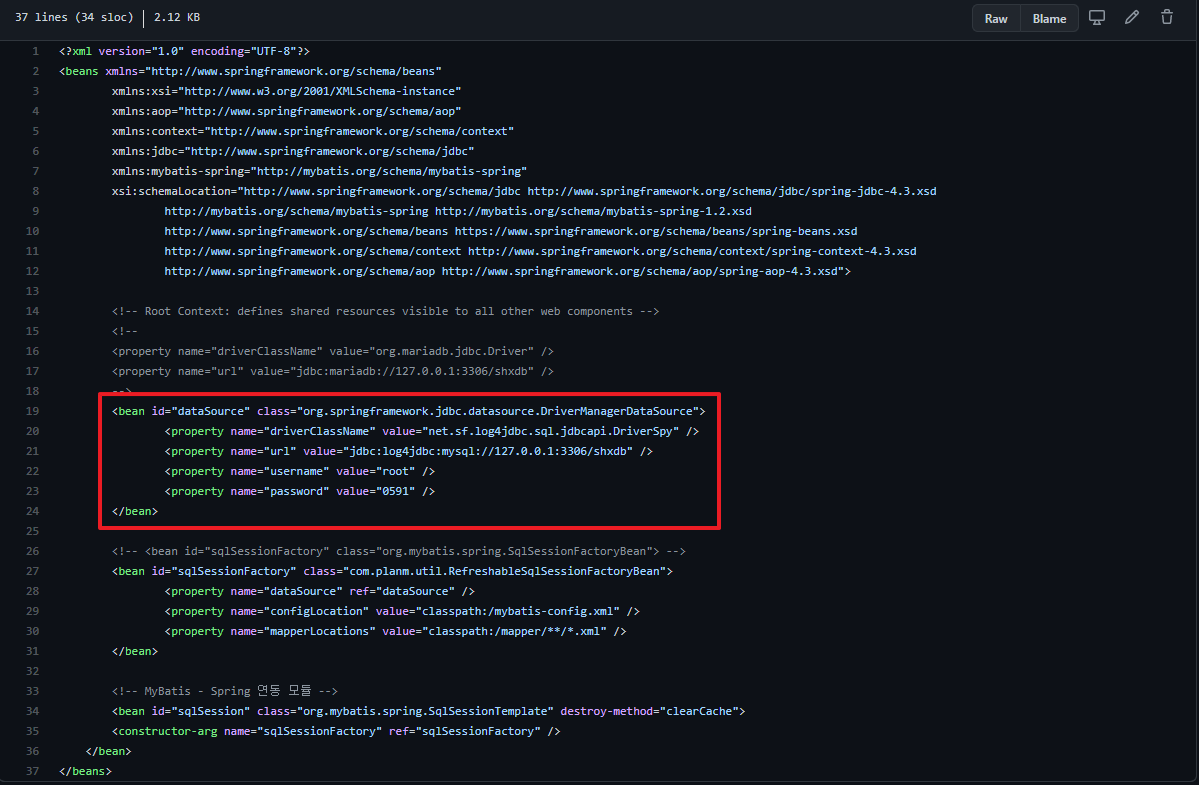The image size is (1199, 785).
Task: Select line number 1
Action: pos(35,51)
